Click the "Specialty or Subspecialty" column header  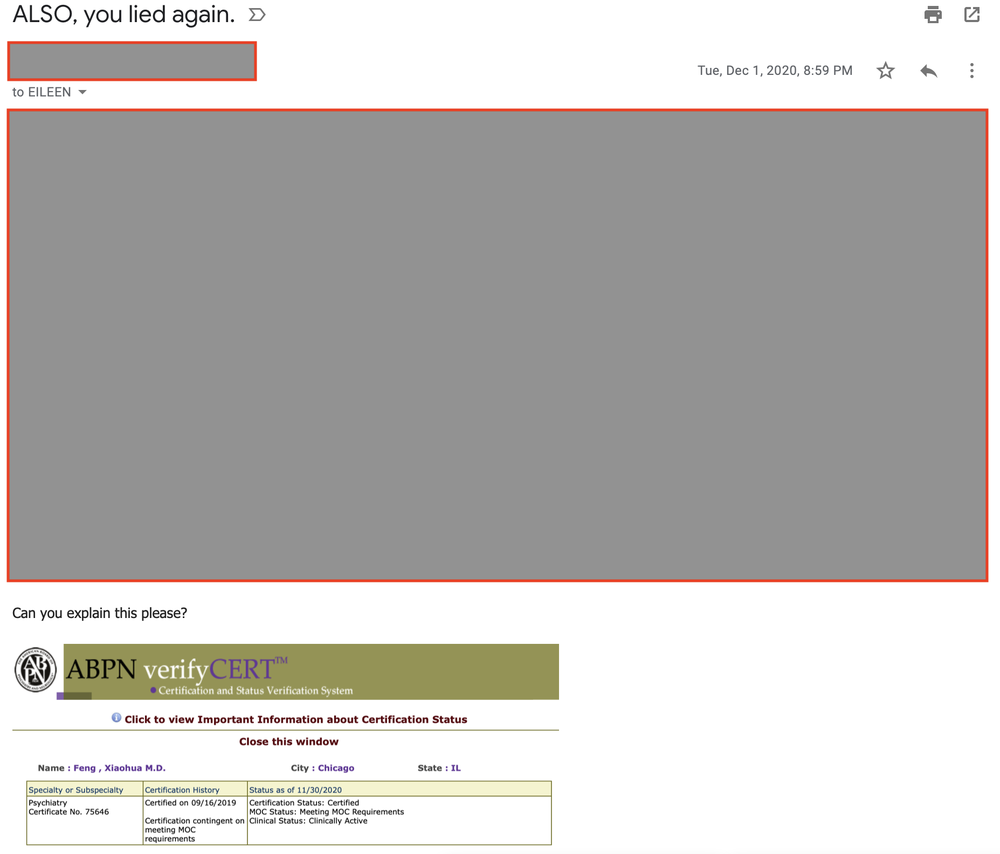76,790
